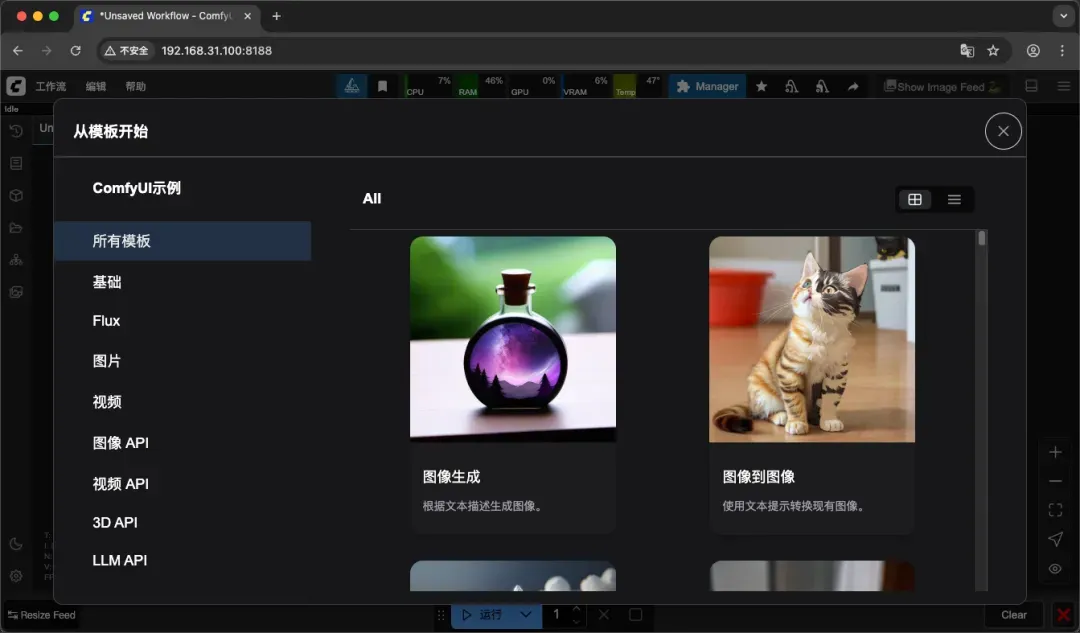
Task: Open the 编辑 menu
Action: 96,86
